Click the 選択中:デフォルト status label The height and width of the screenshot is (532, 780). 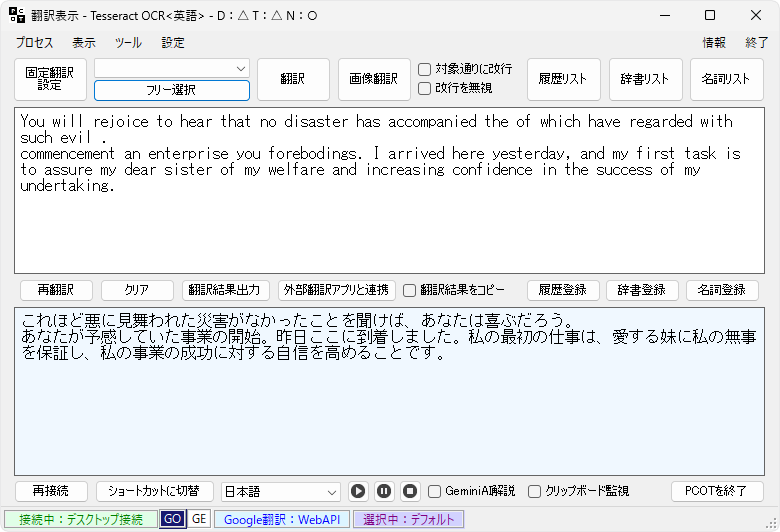click(x=408, y=519)
